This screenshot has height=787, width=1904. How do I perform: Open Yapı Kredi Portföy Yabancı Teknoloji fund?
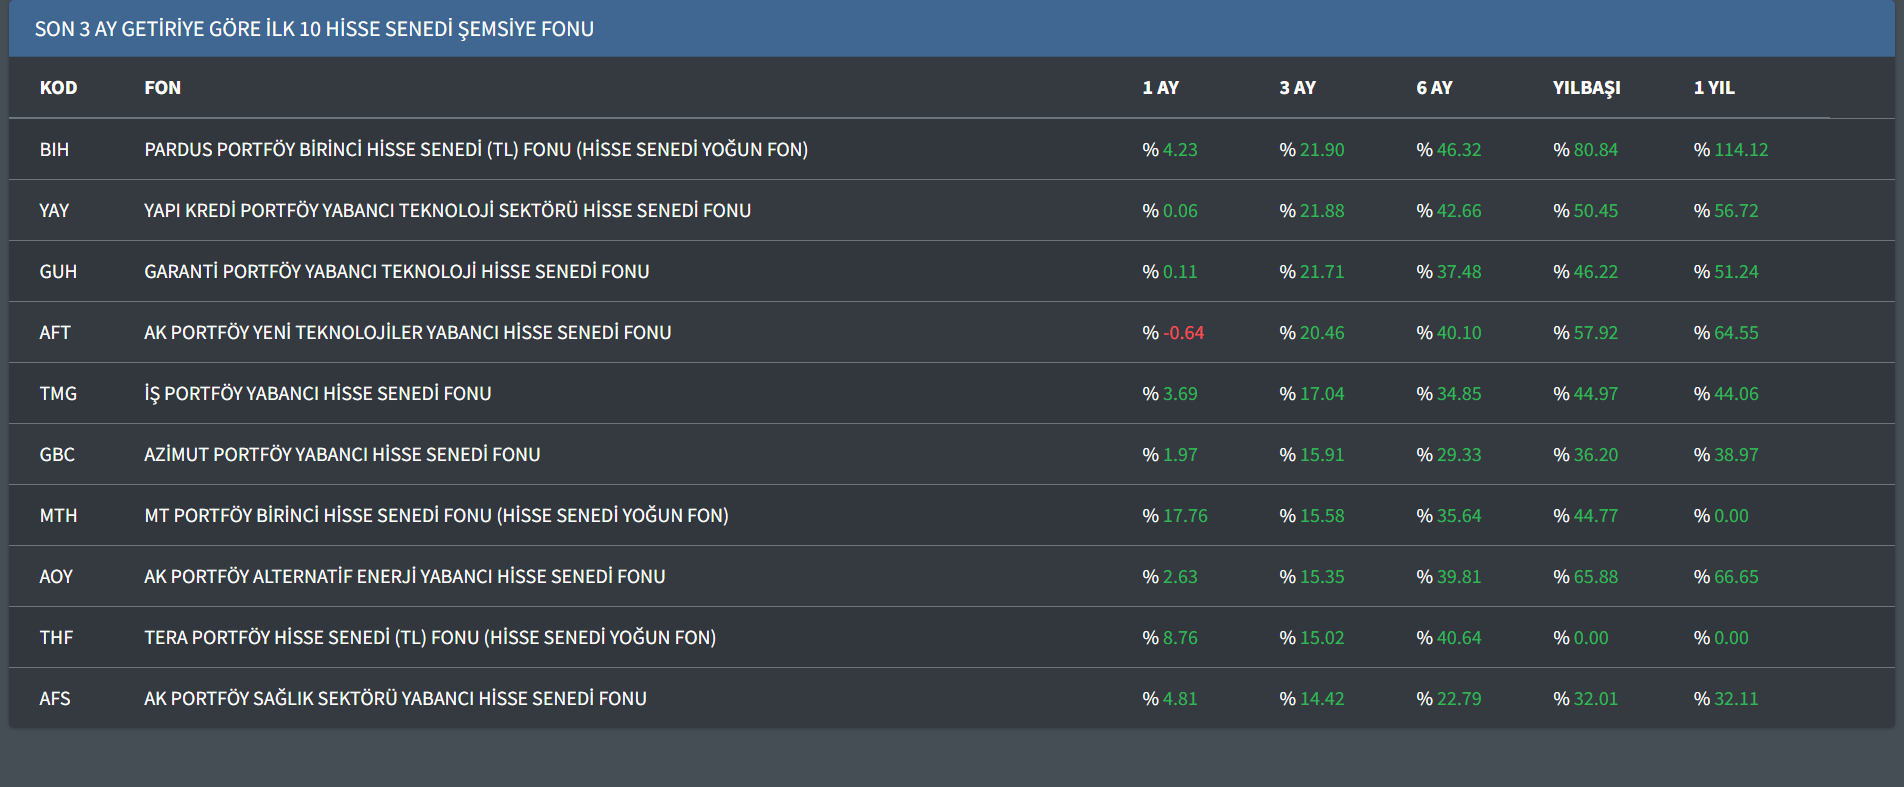click(447, 211)
